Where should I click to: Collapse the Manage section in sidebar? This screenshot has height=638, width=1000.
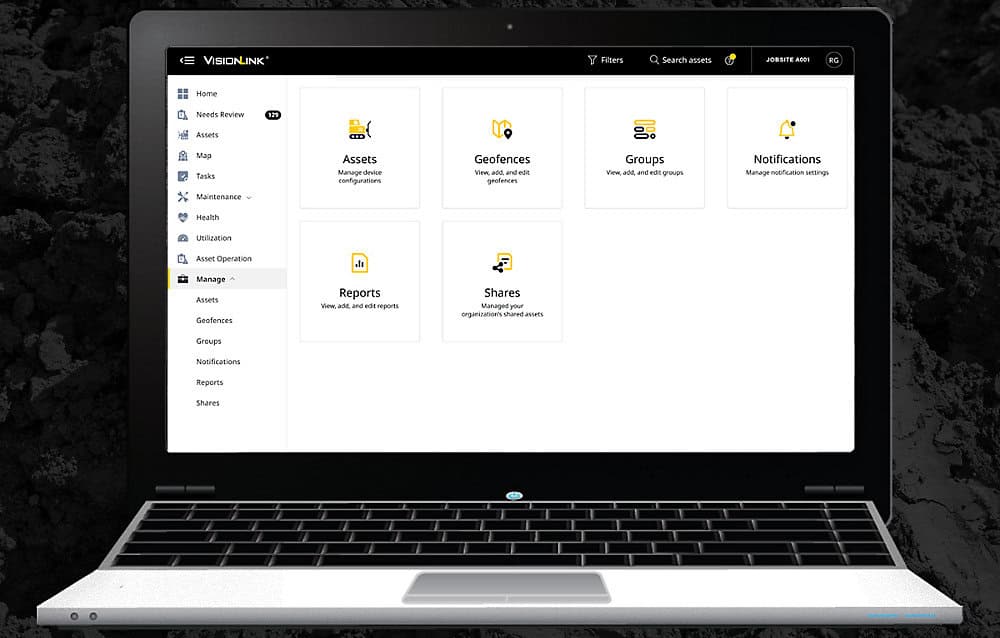pos(232,280)
